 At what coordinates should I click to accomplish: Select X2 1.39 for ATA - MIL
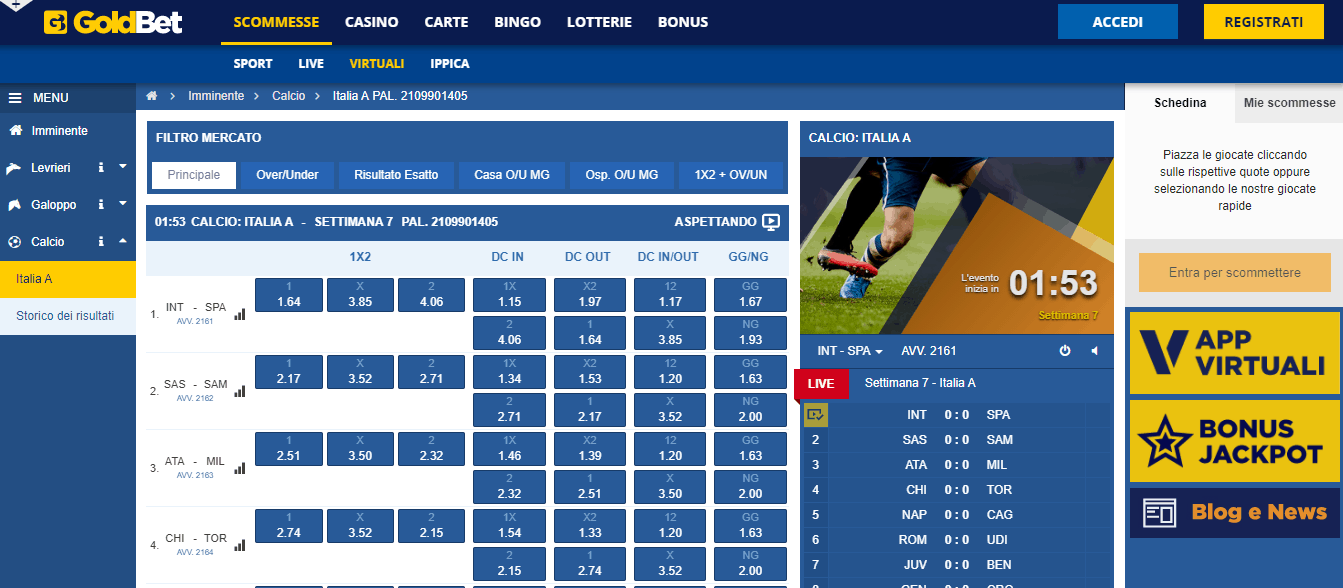coord(590,449)
